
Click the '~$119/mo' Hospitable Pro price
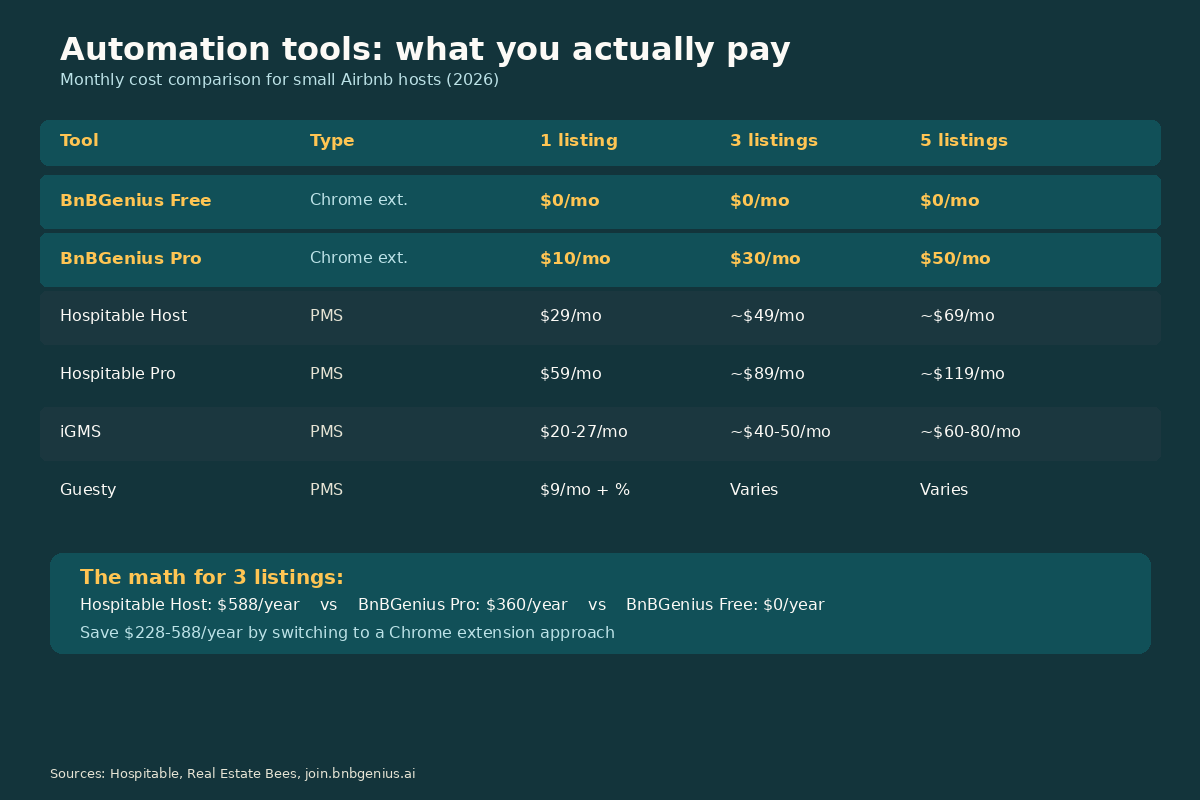pos(962,374)
